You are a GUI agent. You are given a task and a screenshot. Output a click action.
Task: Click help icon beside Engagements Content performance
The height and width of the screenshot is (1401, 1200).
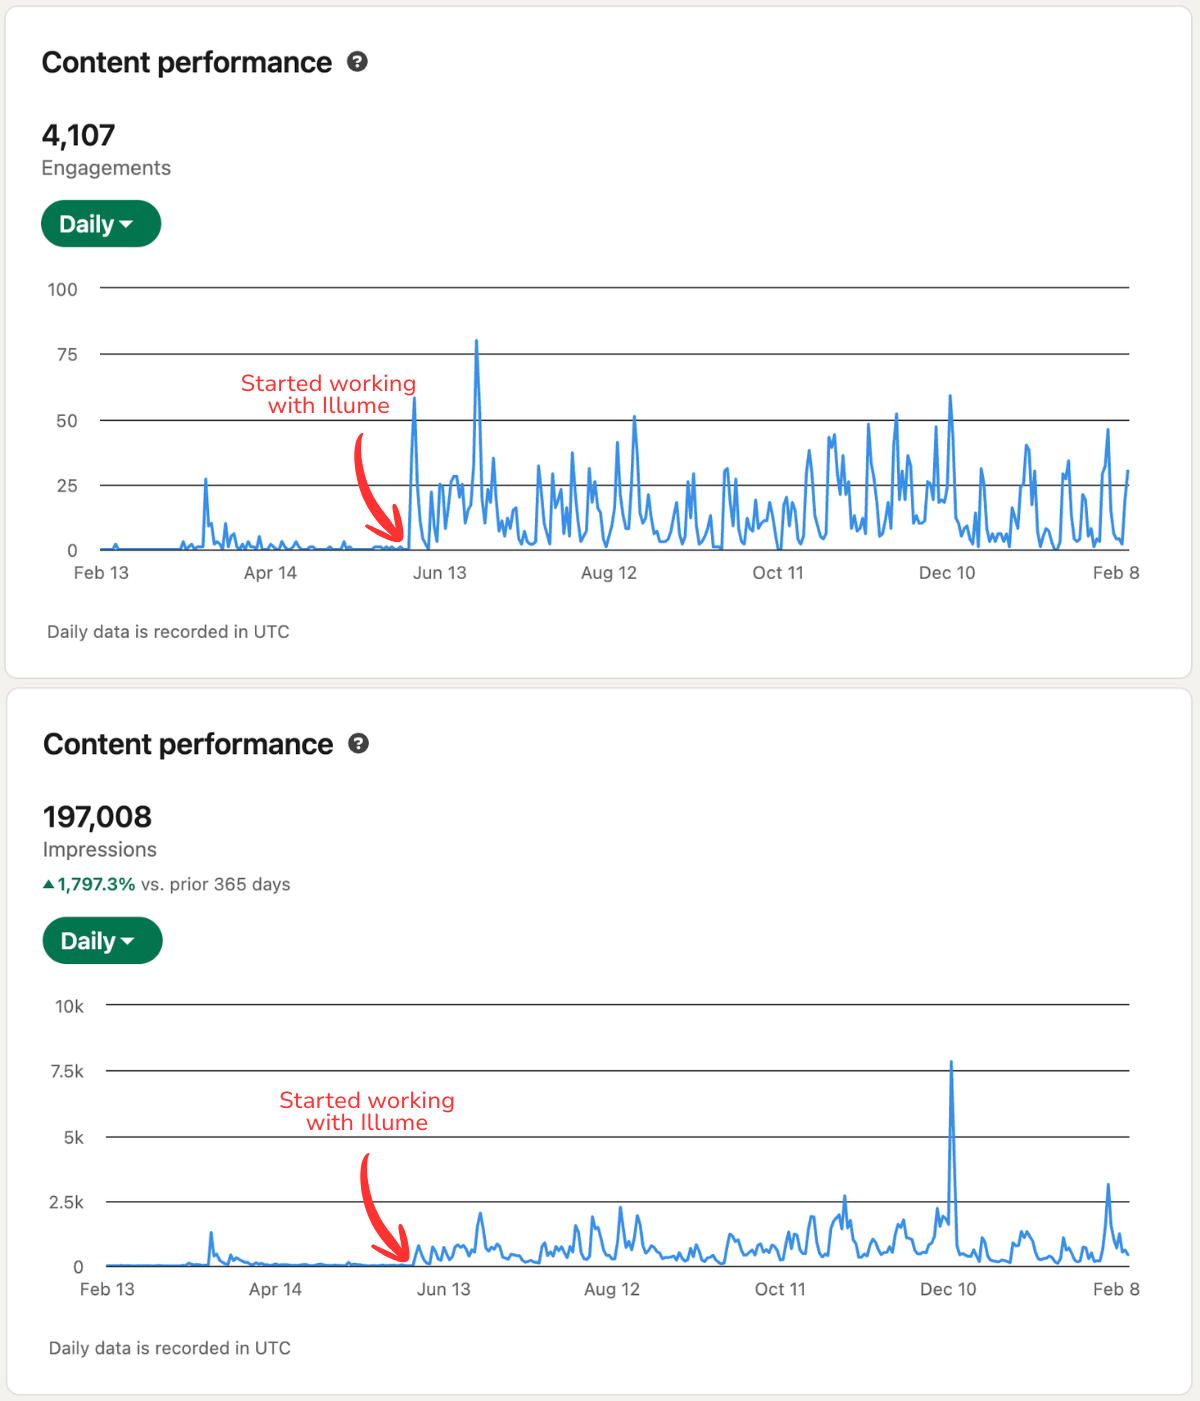(x=357, y=62)
